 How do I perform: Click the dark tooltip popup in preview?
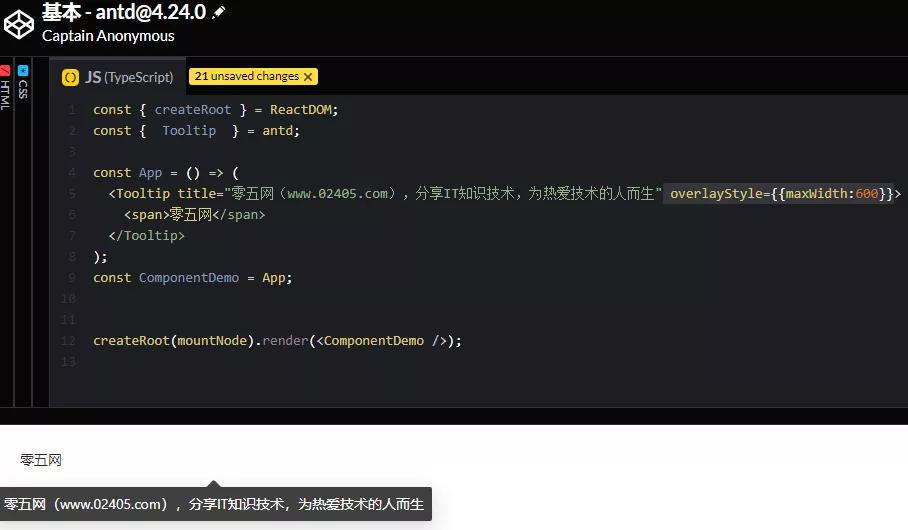click(x=215, y=504)
